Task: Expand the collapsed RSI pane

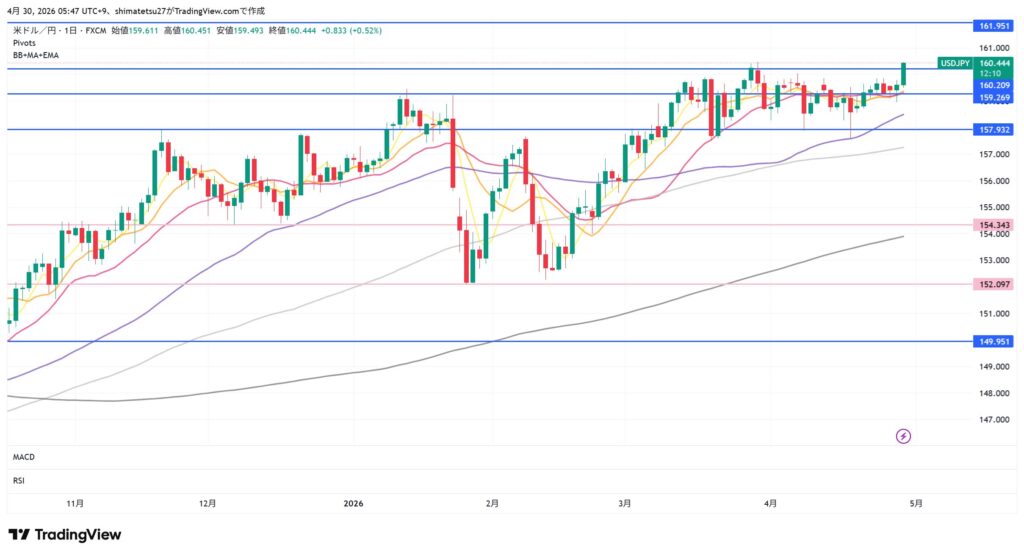Action: pos(18,480)
